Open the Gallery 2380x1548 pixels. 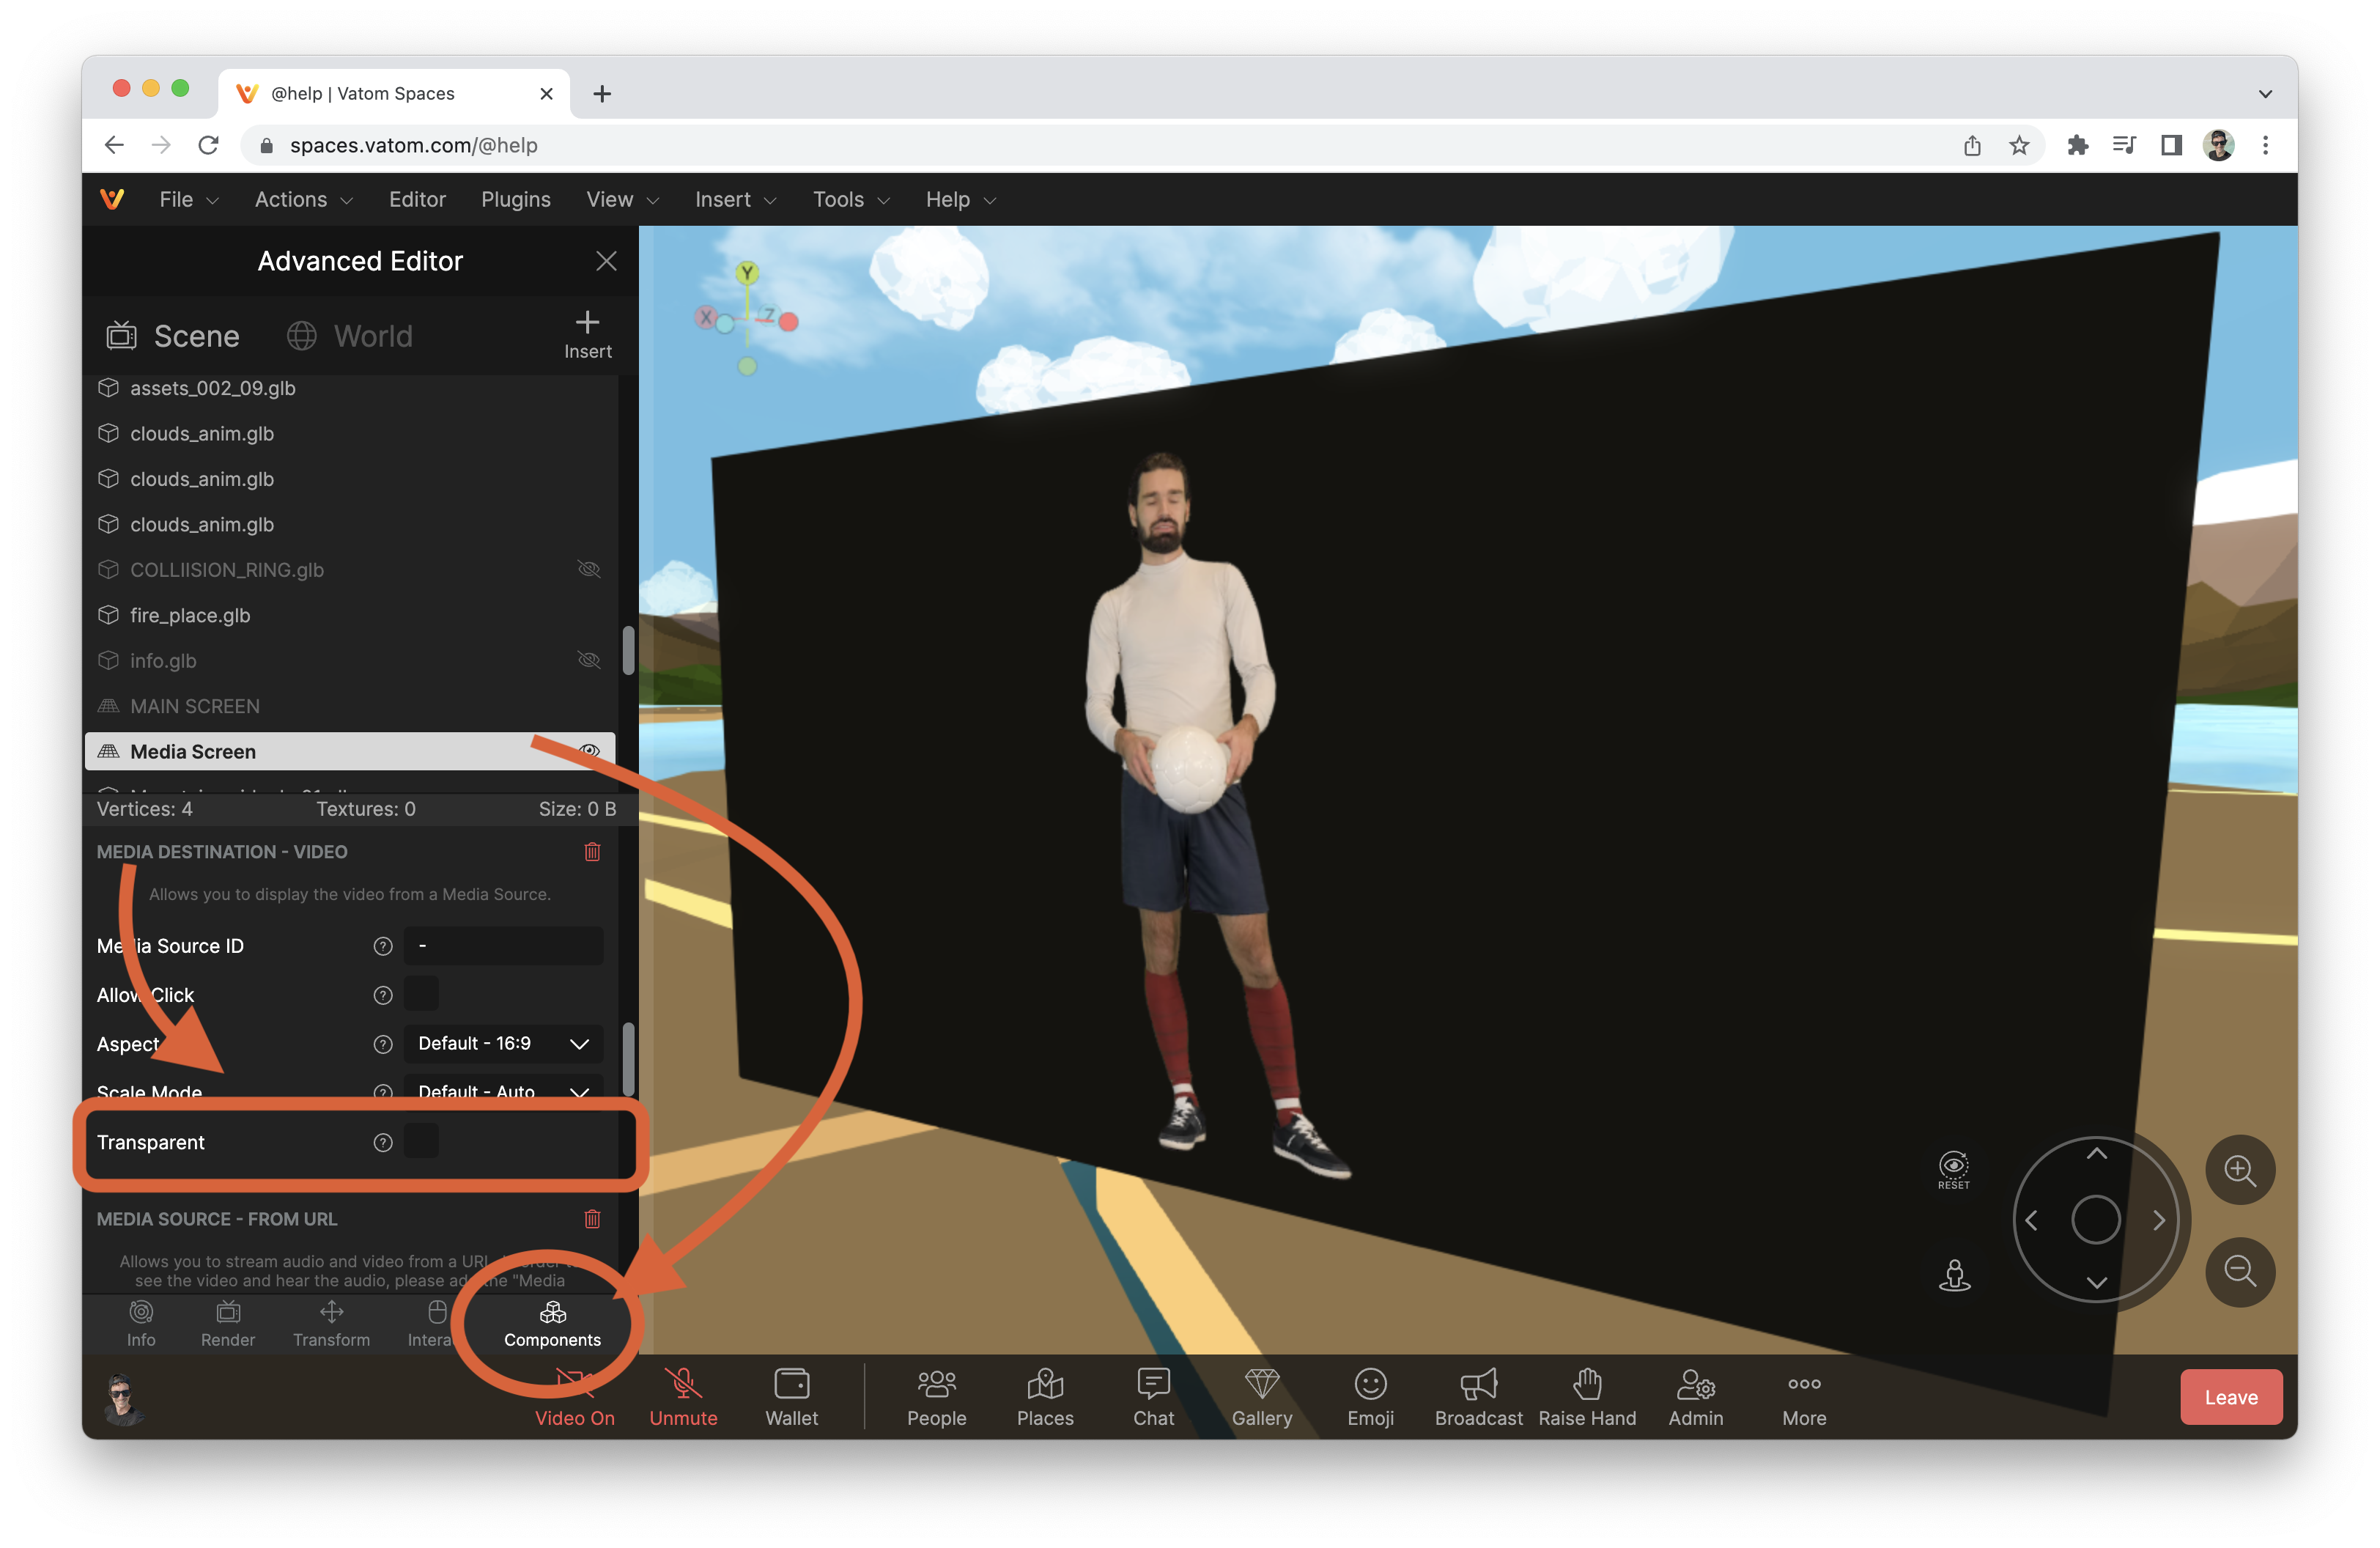(x=1261, y=1397)
